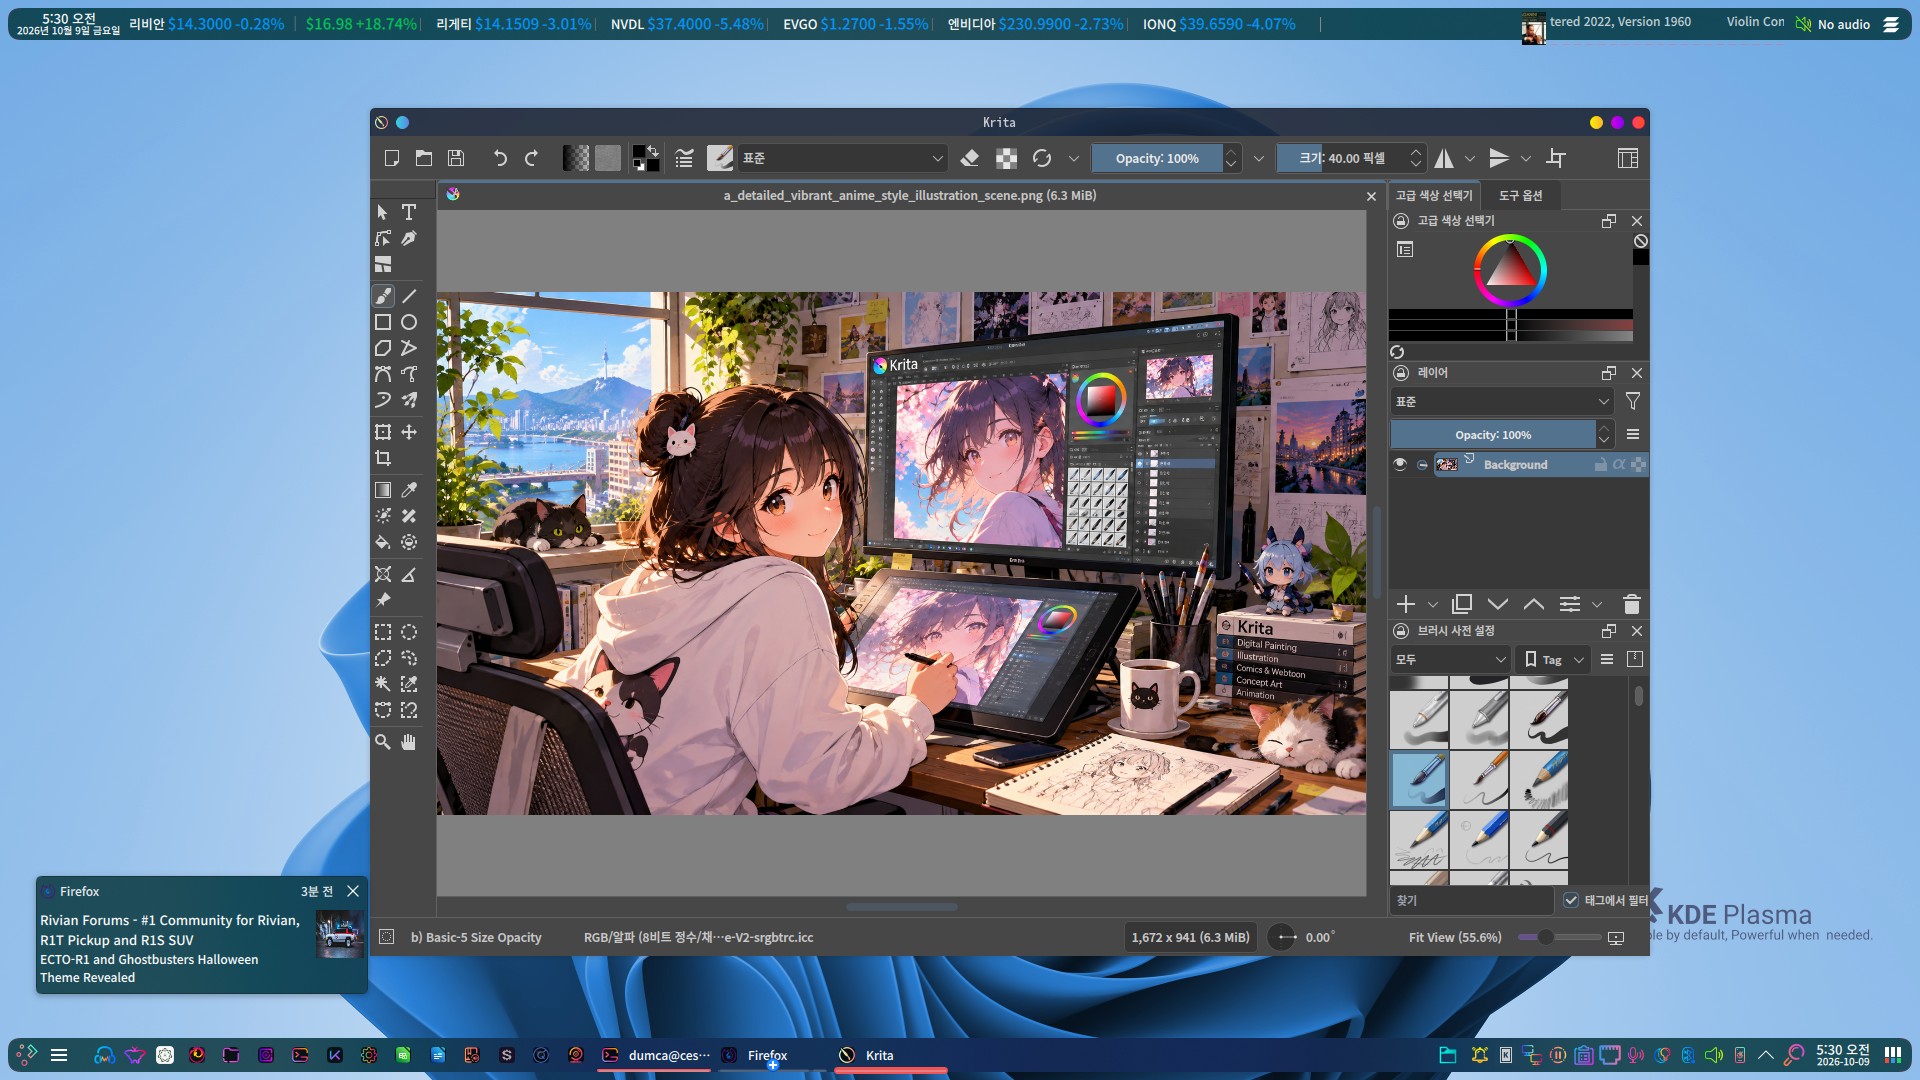
Task: Select the Assistant tool
Action: click(383, 574)
